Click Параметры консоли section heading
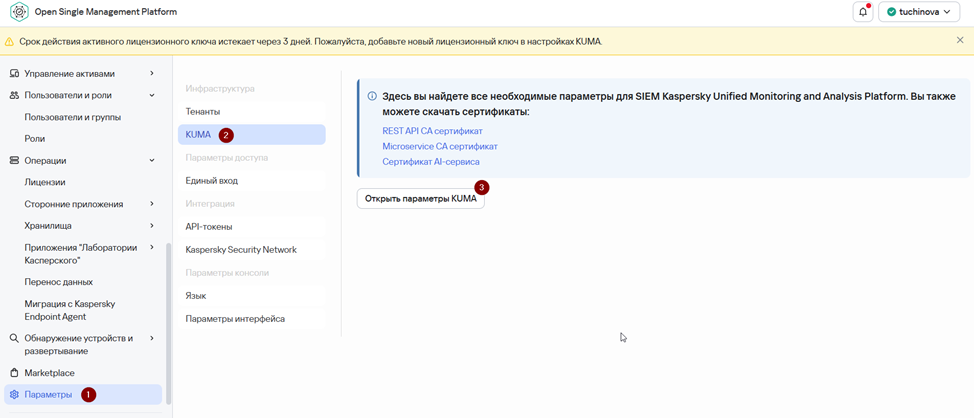The height and width of the screenshot is (418, 974). tap(227, 273)
